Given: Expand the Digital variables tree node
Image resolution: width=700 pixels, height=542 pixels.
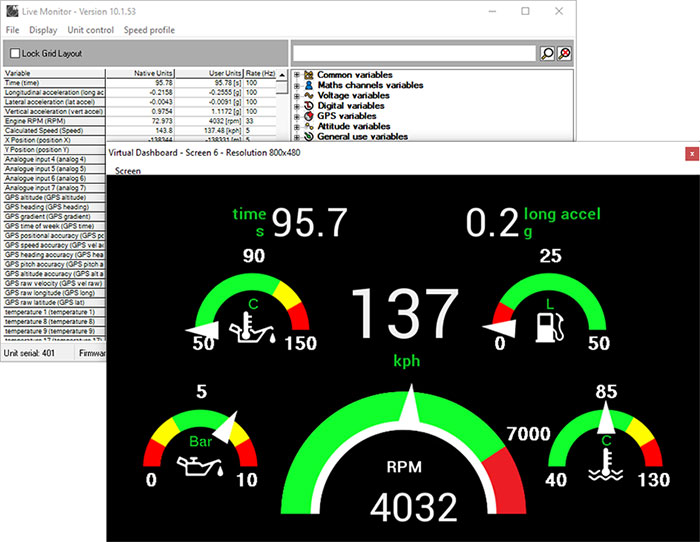Looking at the screenshot, I should coord(297,106).
